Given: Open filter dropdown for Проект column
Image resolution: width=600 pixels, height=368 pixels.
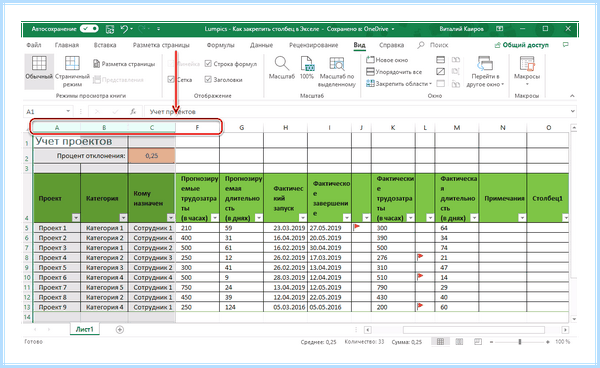Looking at the screenshot, I should [x=76, y=218].
